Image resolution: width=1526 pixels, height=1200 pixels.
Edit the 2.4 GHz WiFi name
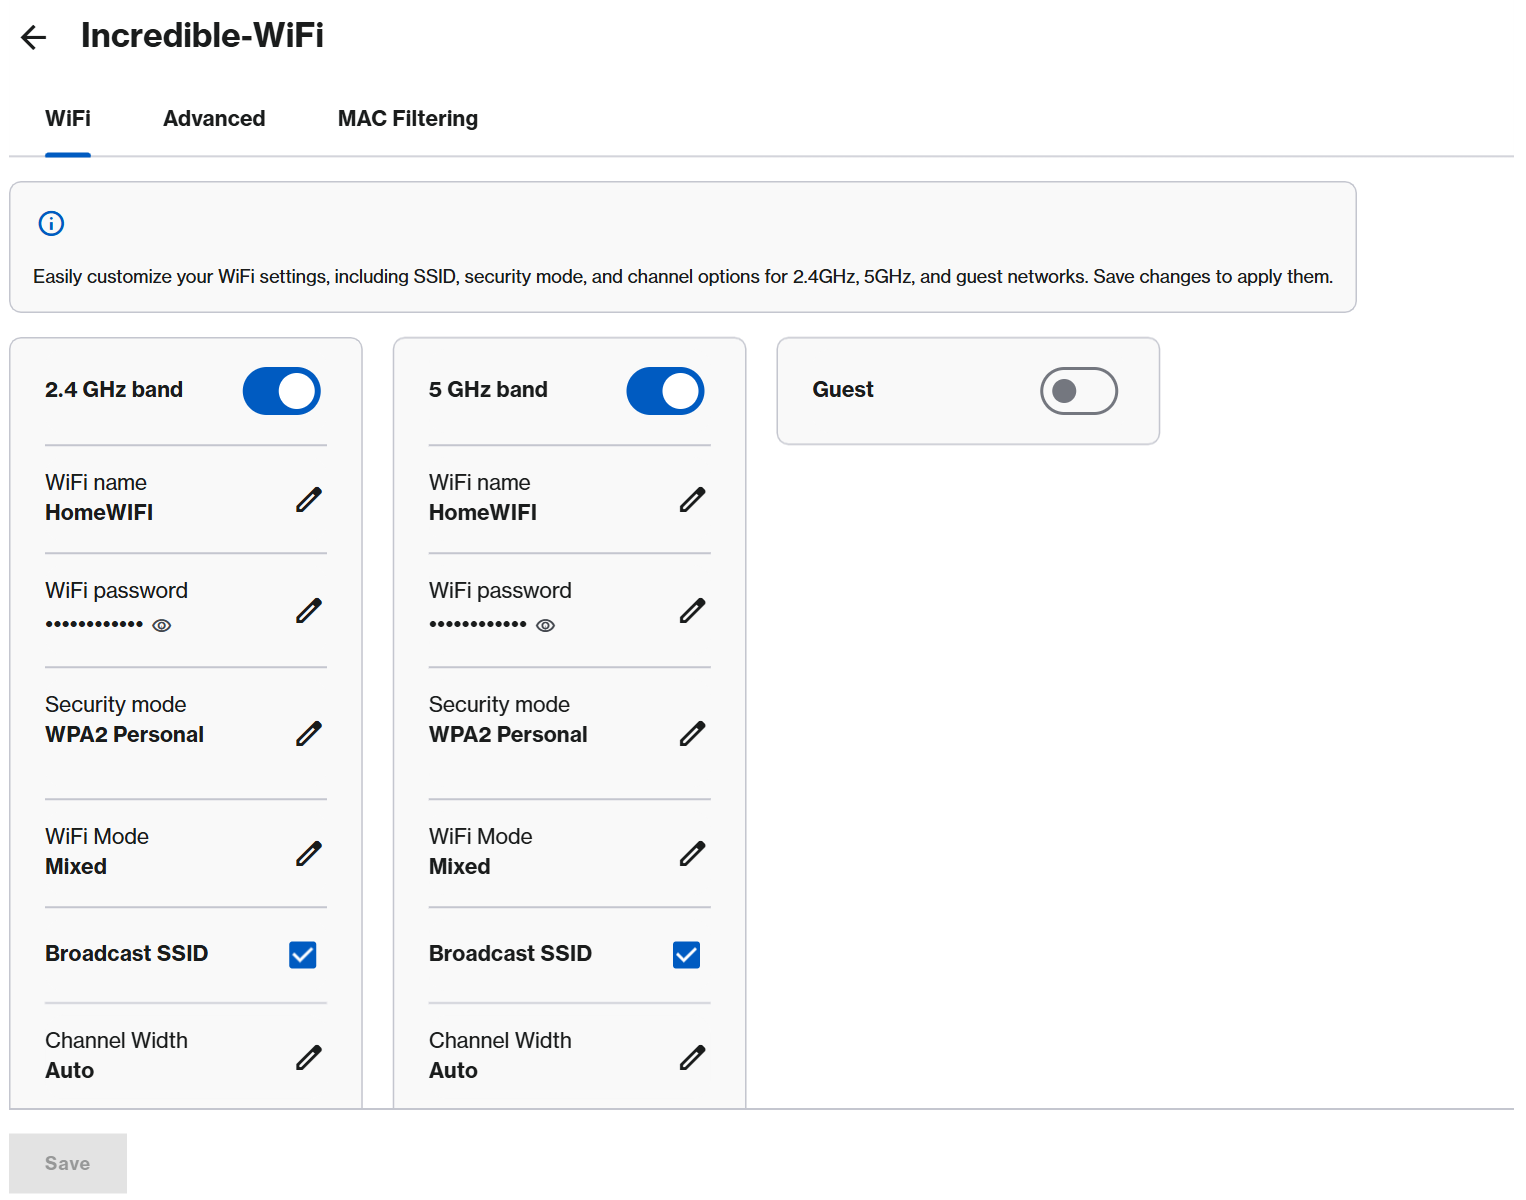[x=309, y=498]
